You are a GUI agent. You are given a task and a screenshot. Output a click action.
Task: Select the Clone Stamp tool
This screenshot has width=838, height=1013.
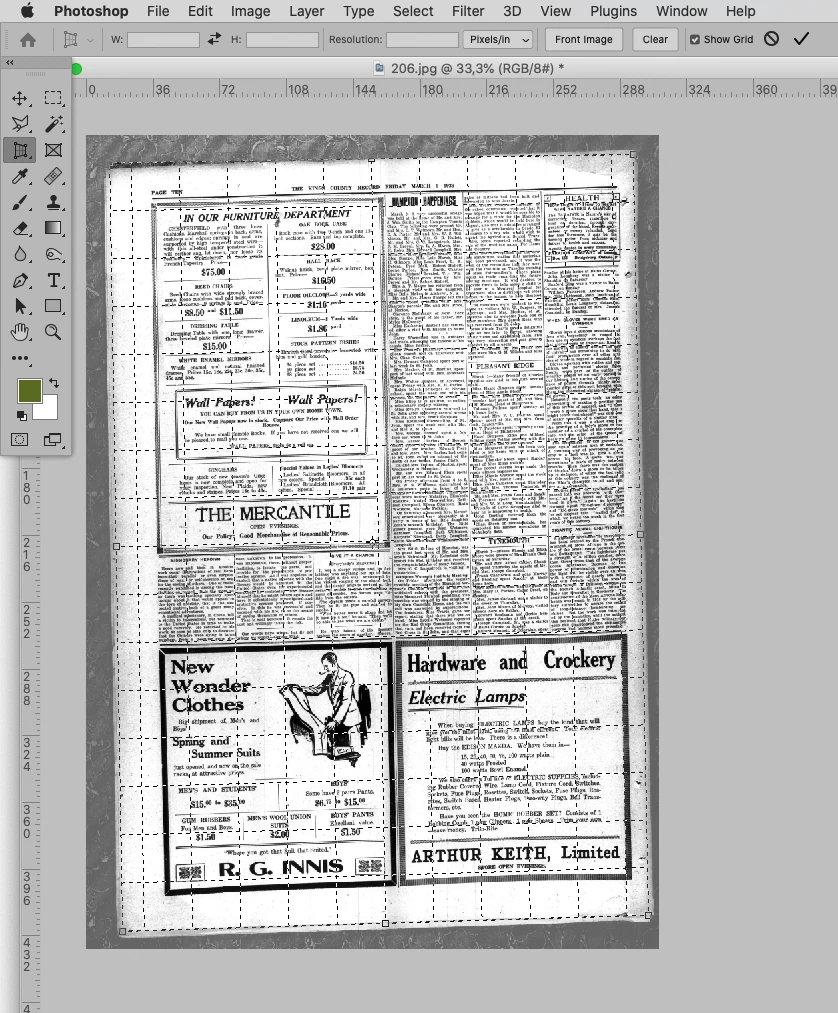pyautogui.click(x=53, y=202)
